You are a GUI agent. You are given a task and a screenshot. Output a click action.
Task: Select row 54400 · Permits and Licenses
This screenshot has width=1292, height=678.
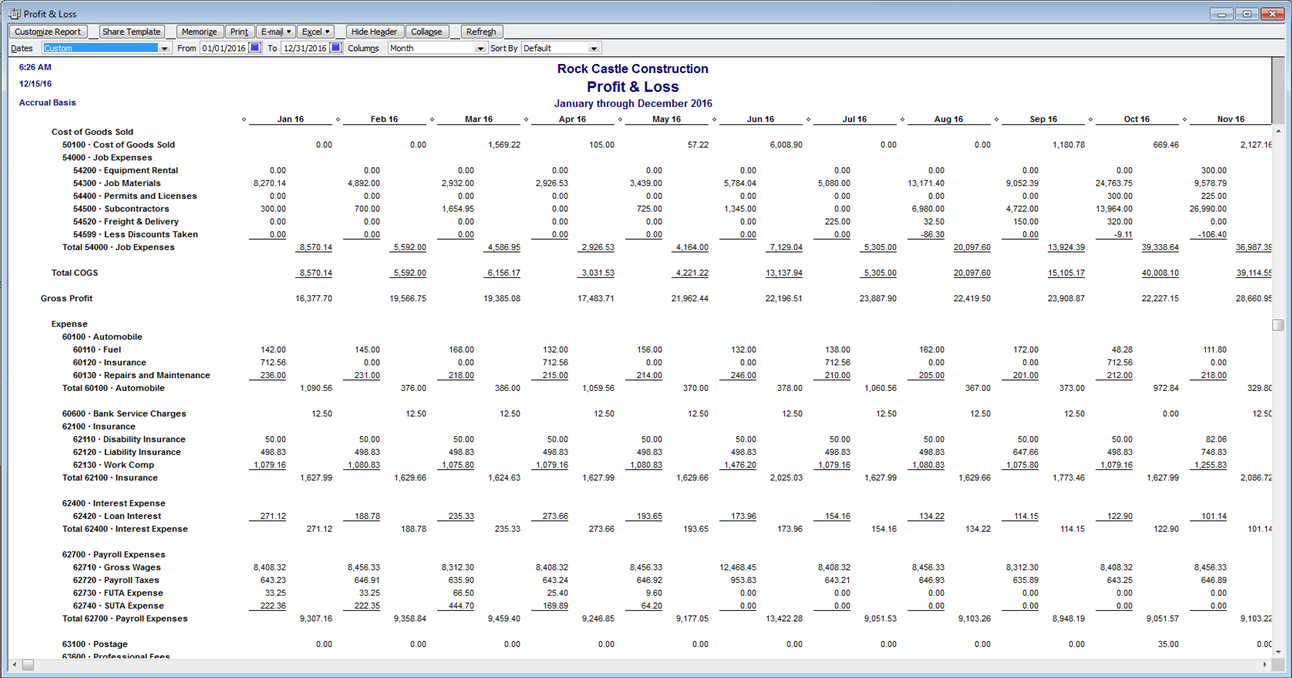click(x=135, y=196)
